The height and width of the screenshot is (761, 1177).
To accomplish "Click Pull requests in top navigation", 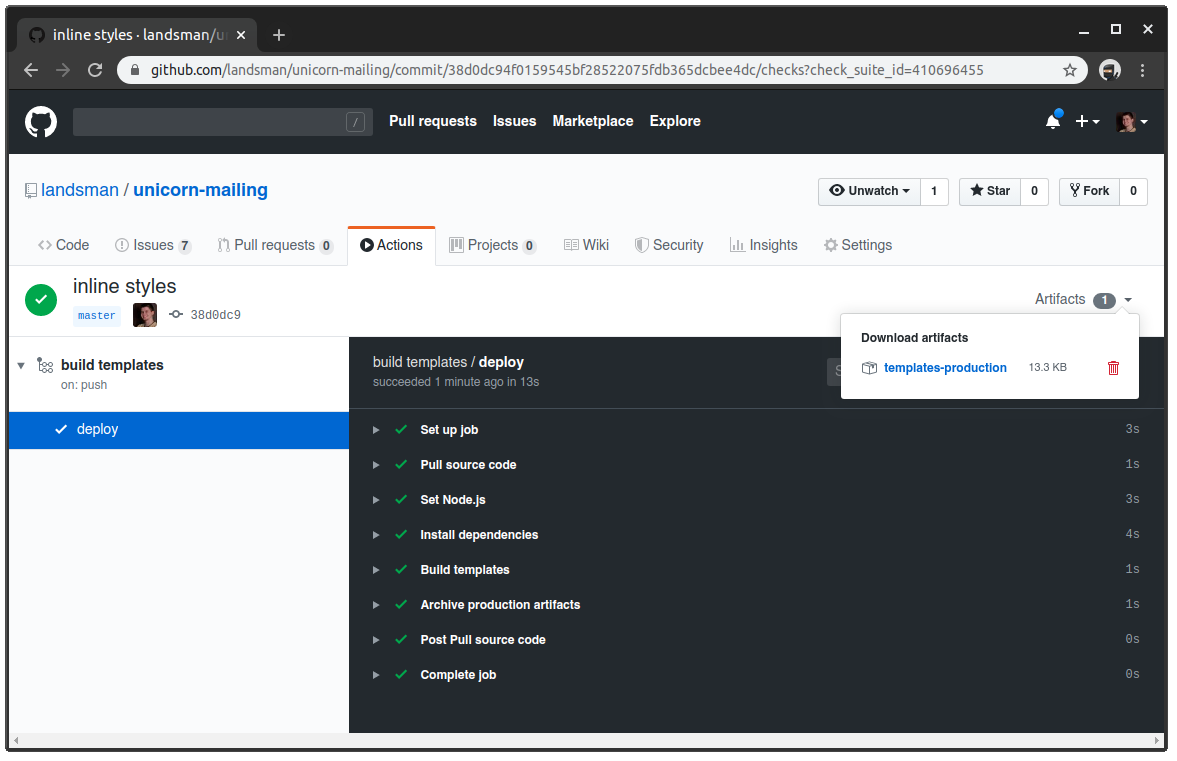I will [432, 122].
